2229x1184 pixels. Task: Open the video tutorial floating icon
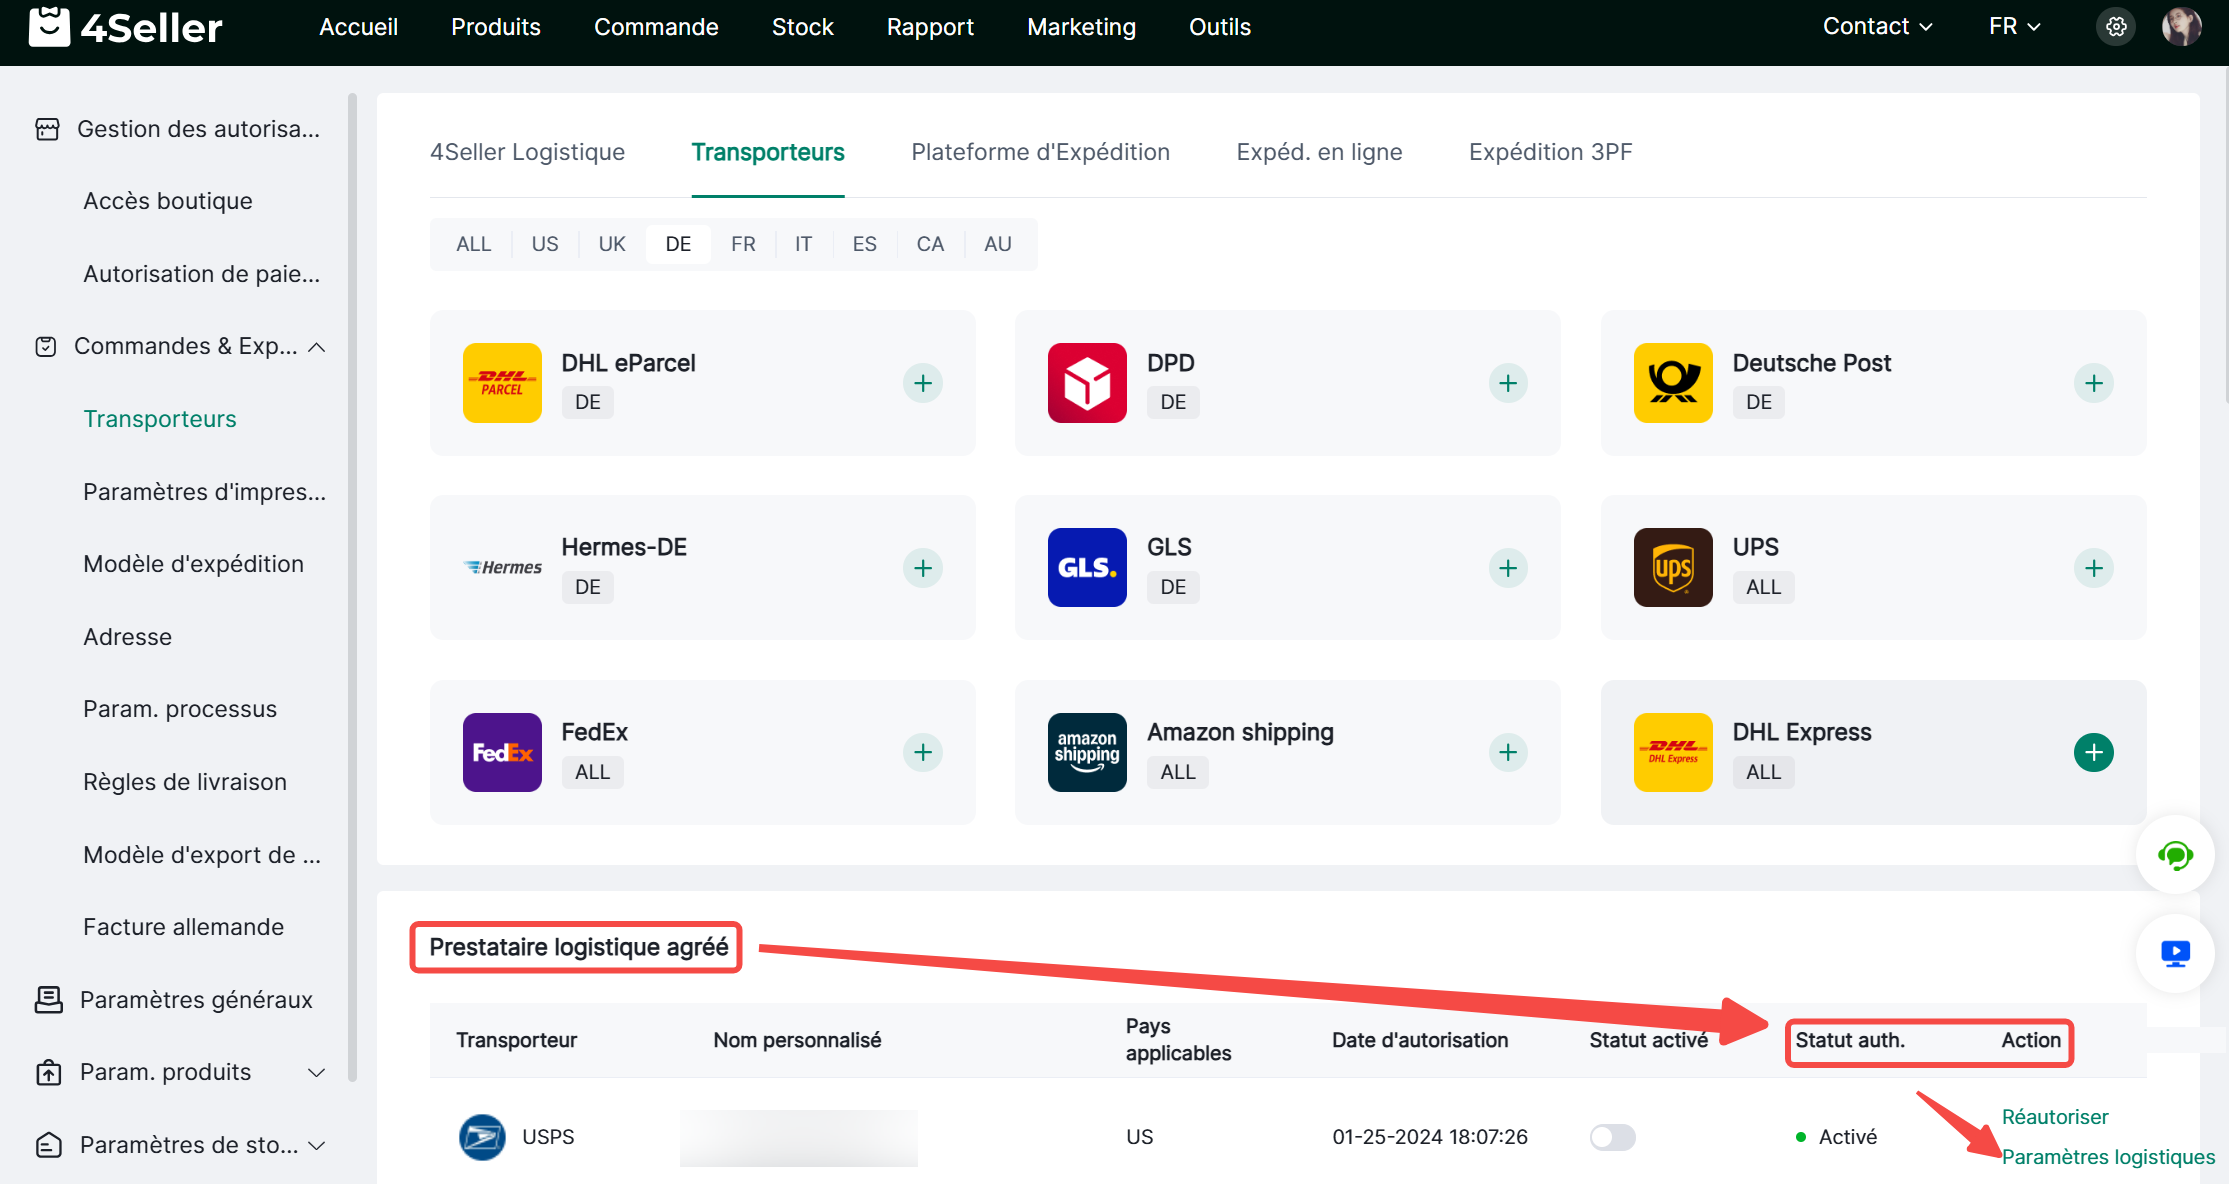(2174, 953)
